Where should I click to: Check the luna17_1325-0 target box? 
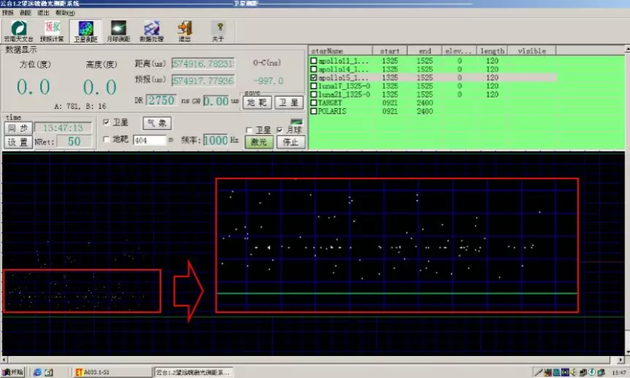coord(314,86)
